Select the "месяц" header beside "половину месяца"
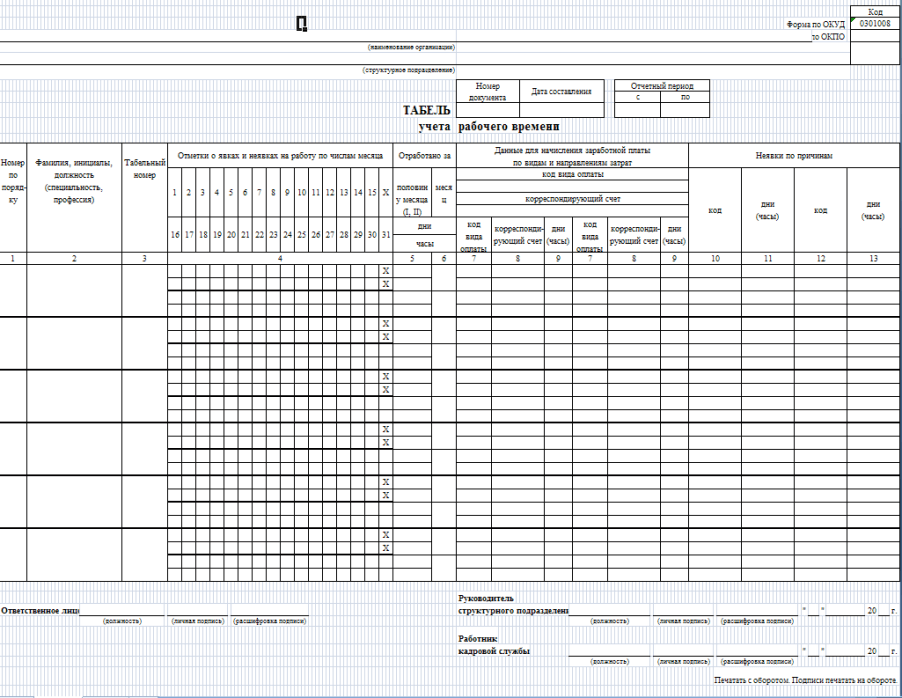 [x=444, y=194]
